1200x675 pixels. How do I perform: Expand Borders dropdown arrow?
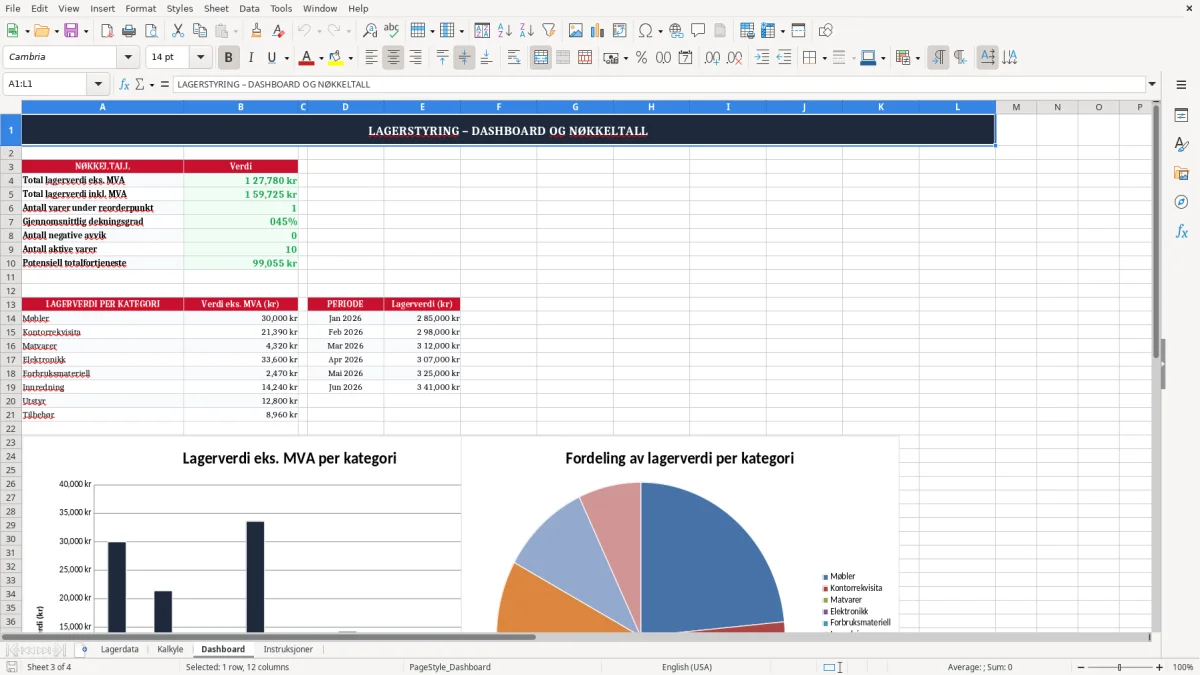pos(824,58)
